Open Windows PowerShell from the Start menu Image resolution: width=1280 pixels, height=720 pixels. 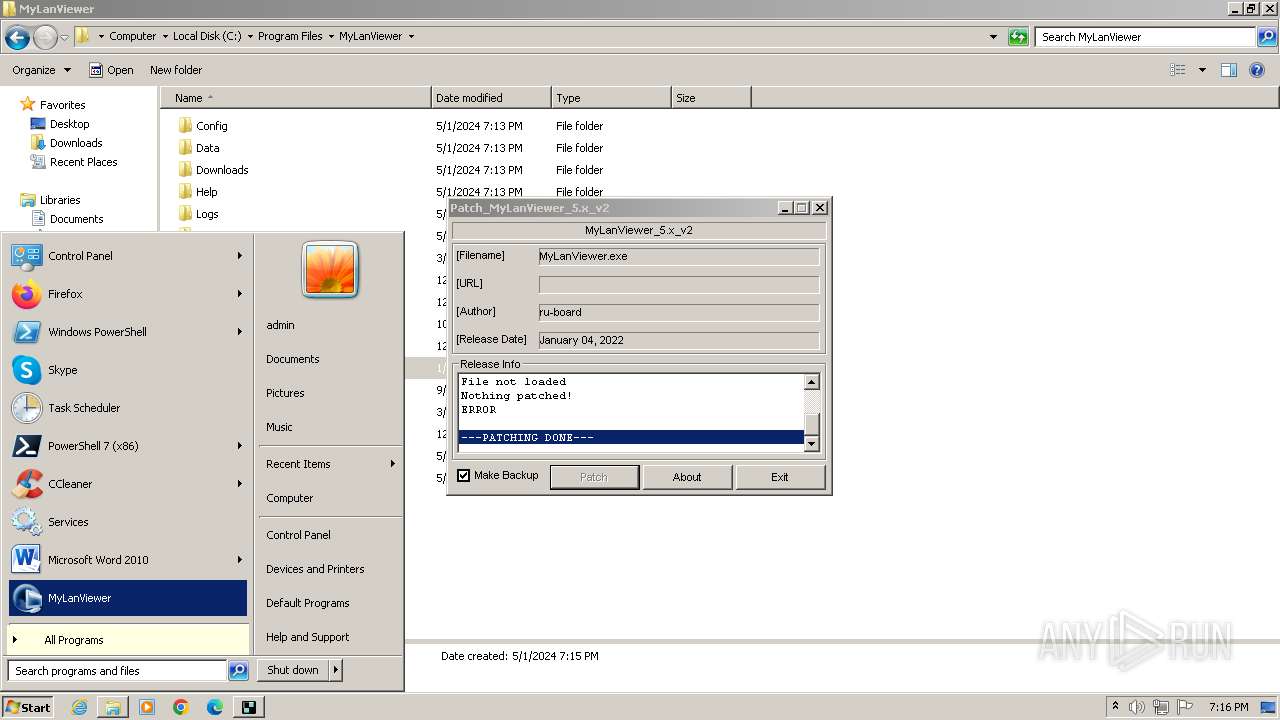127,332
